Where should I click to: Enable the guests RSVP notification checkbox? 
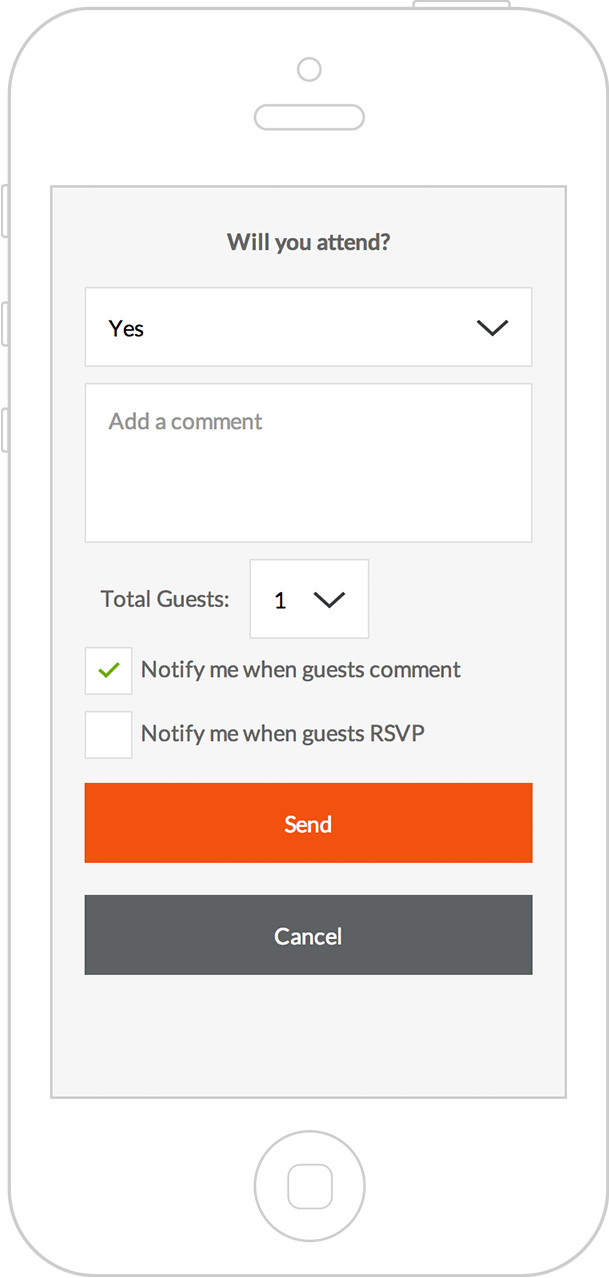click(x=108, y=735)
